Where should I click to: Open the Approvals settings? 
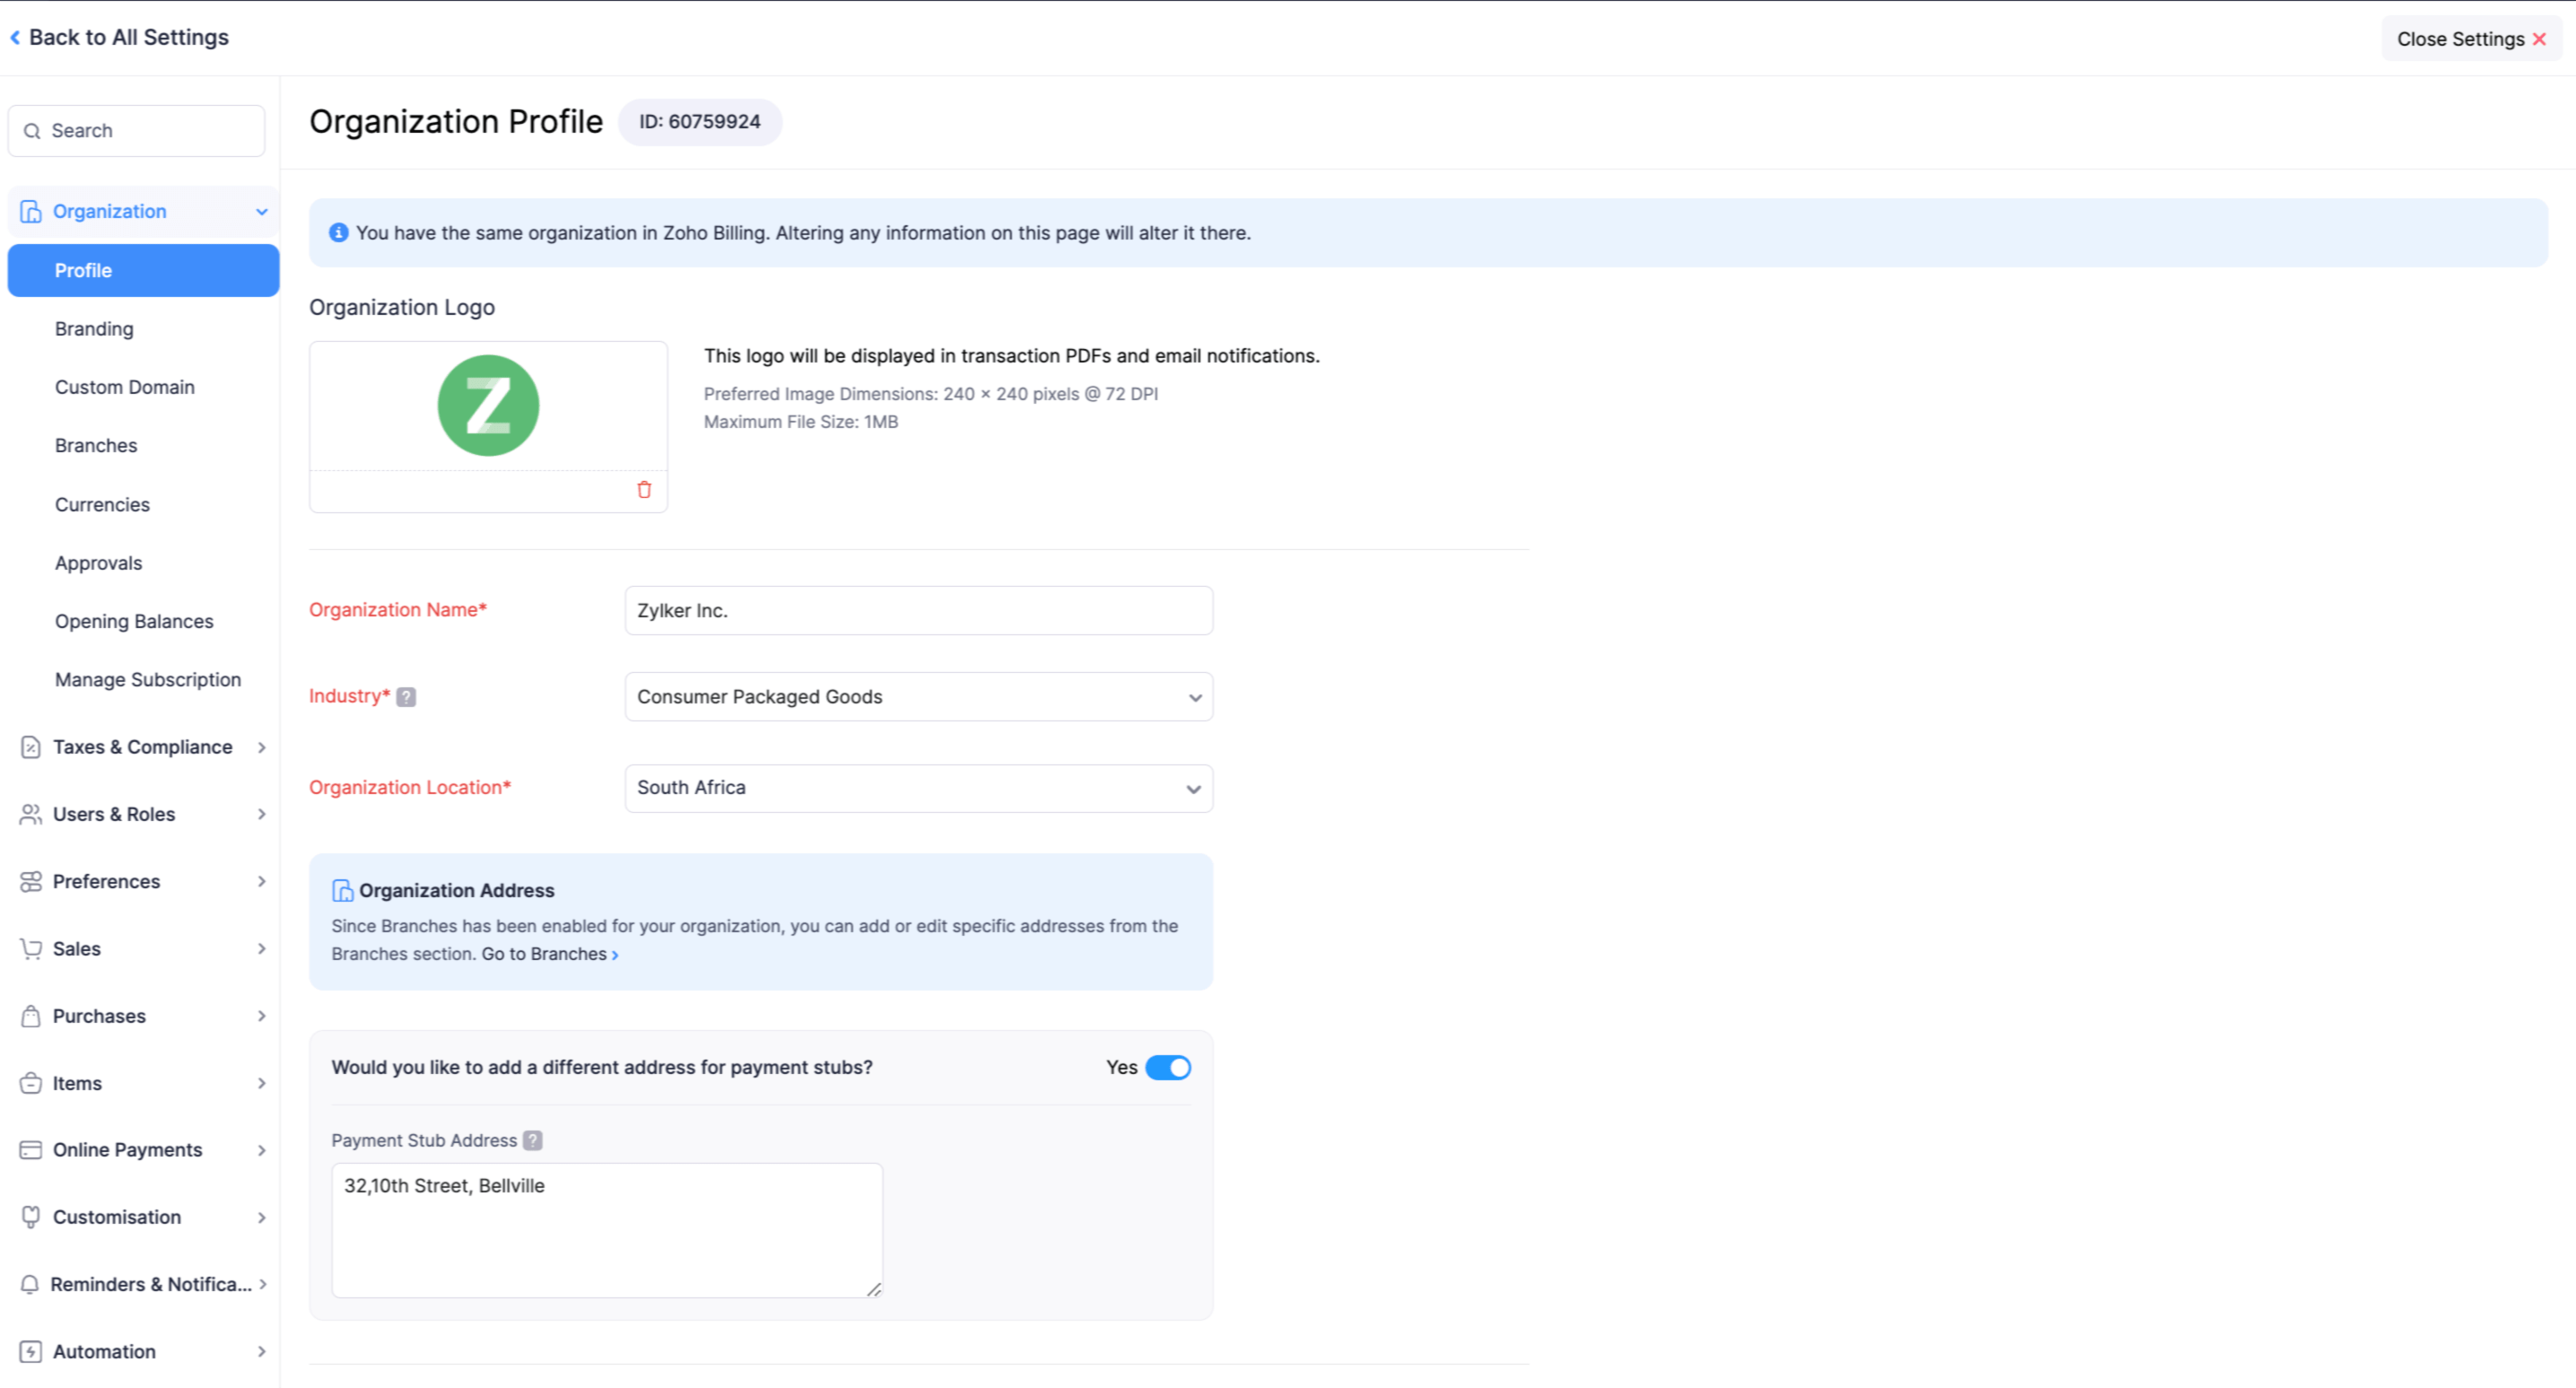click(x=98, y=563)
